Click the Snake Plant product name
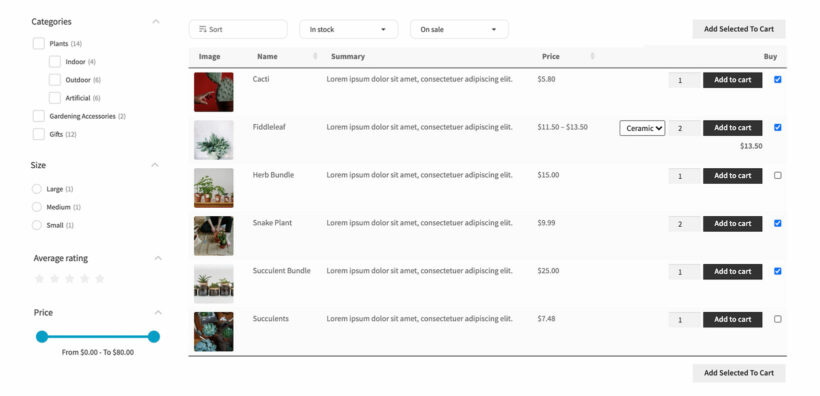 click(272, 223)
